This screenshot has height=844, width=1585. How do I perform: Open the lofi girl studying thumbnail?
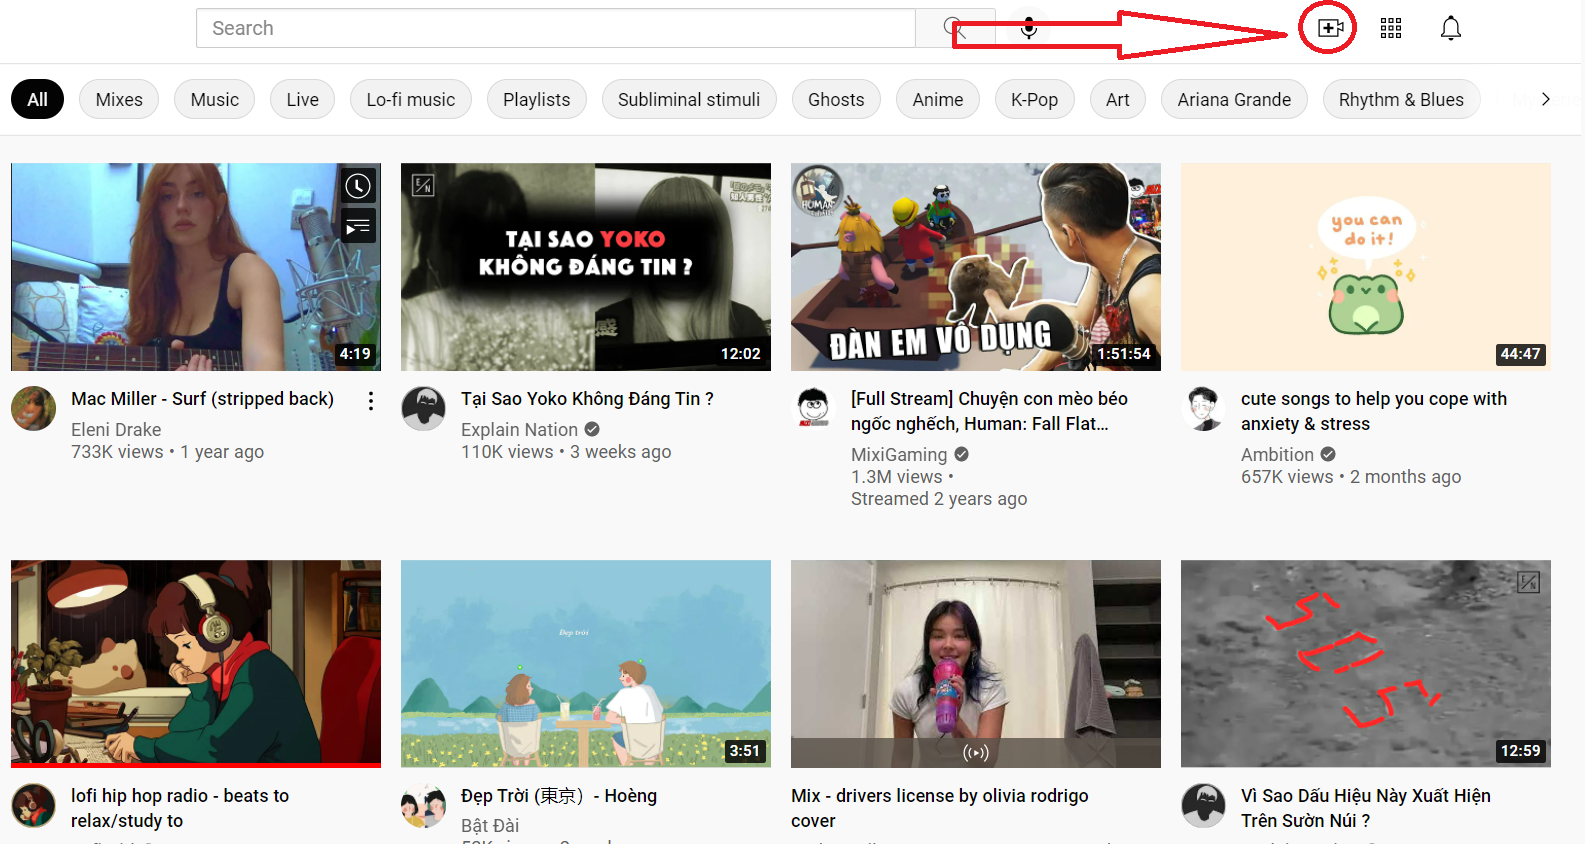pyautogui.click(x=196, y=664)
